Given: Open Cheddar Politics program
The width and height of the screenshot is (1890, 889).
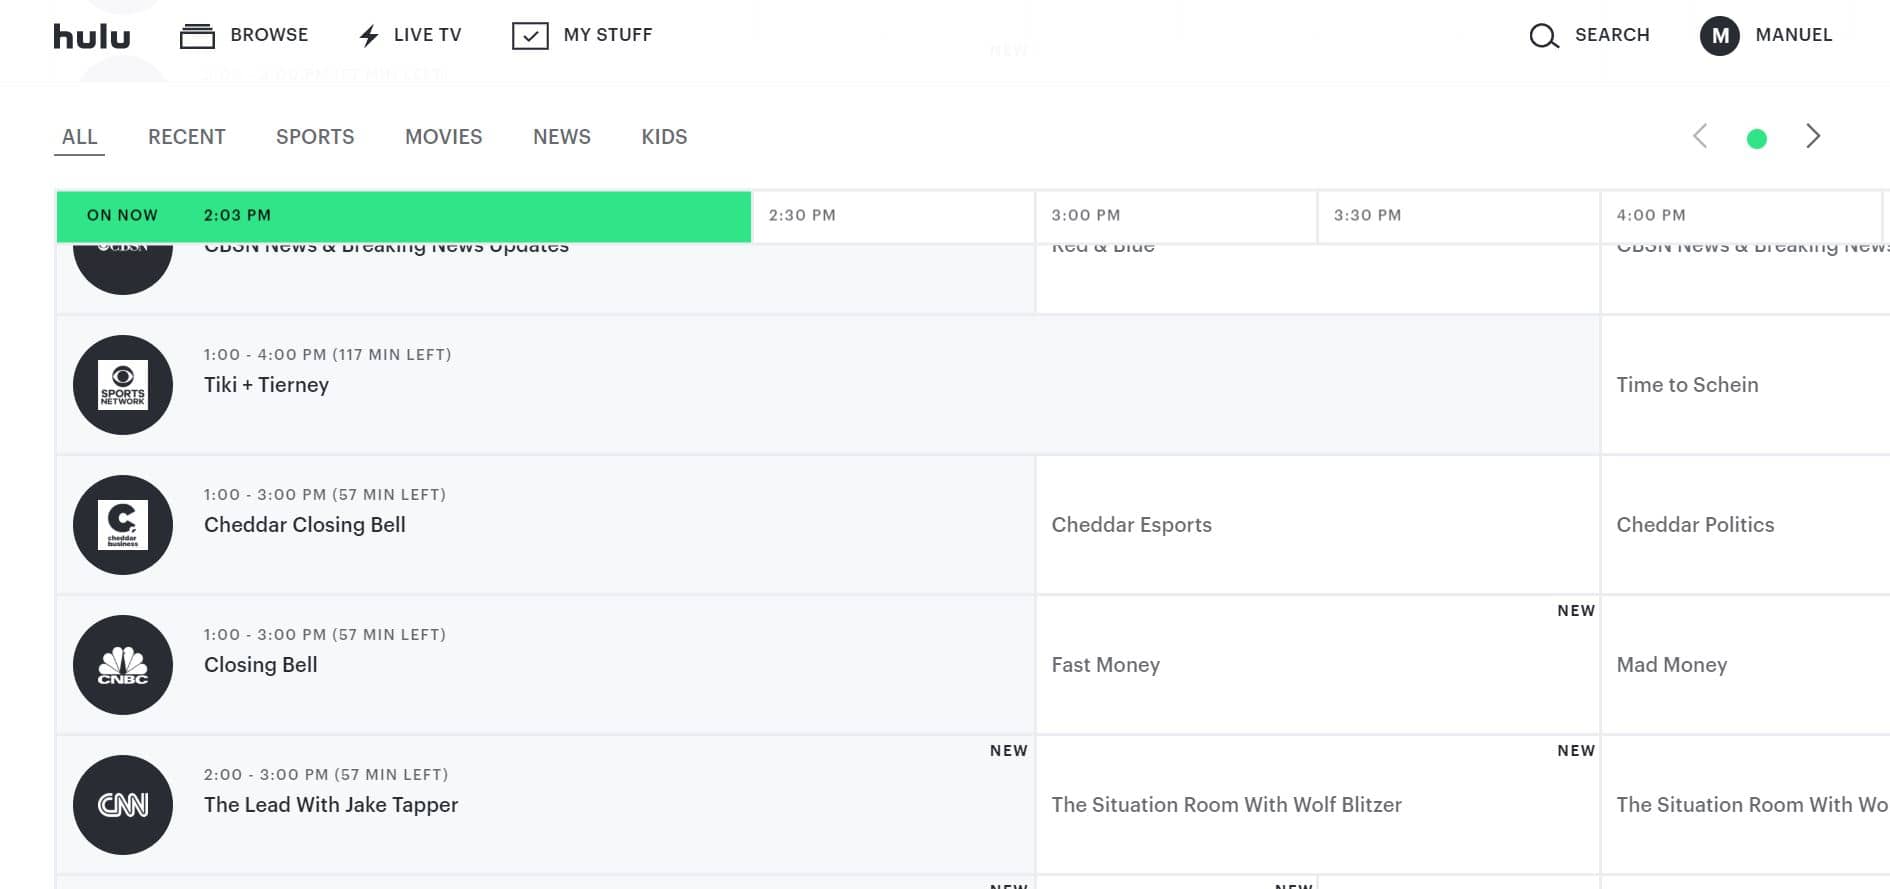Looking at the screenshot, I should [1746, 525].
